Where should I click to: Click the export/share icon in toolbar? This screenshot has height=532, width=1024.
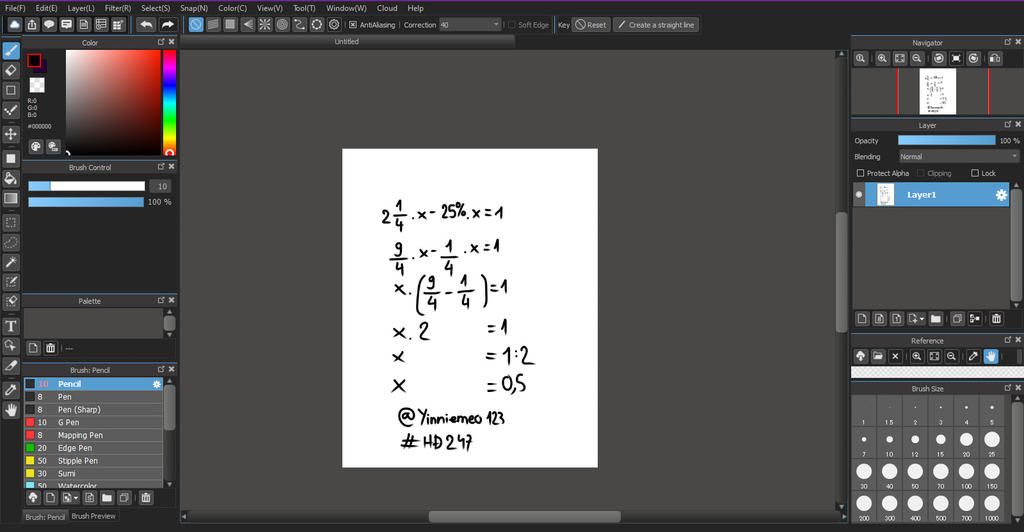click(x=32, y=25)
